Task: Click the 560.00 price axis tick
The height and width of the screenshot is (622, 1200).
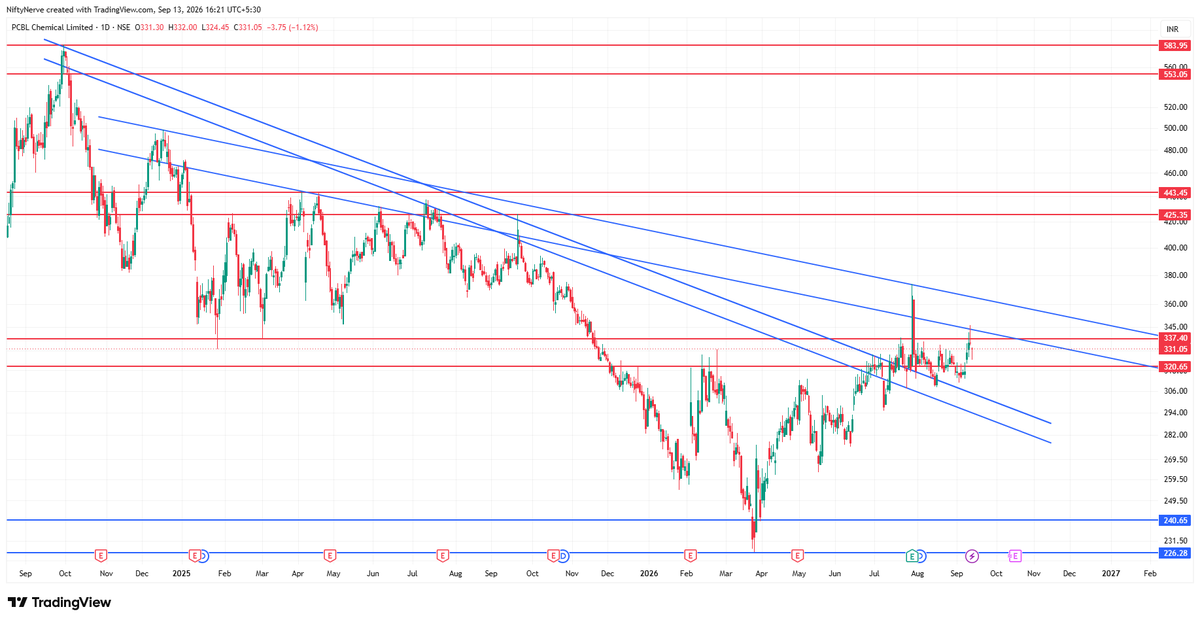Action: point(1175,68)
